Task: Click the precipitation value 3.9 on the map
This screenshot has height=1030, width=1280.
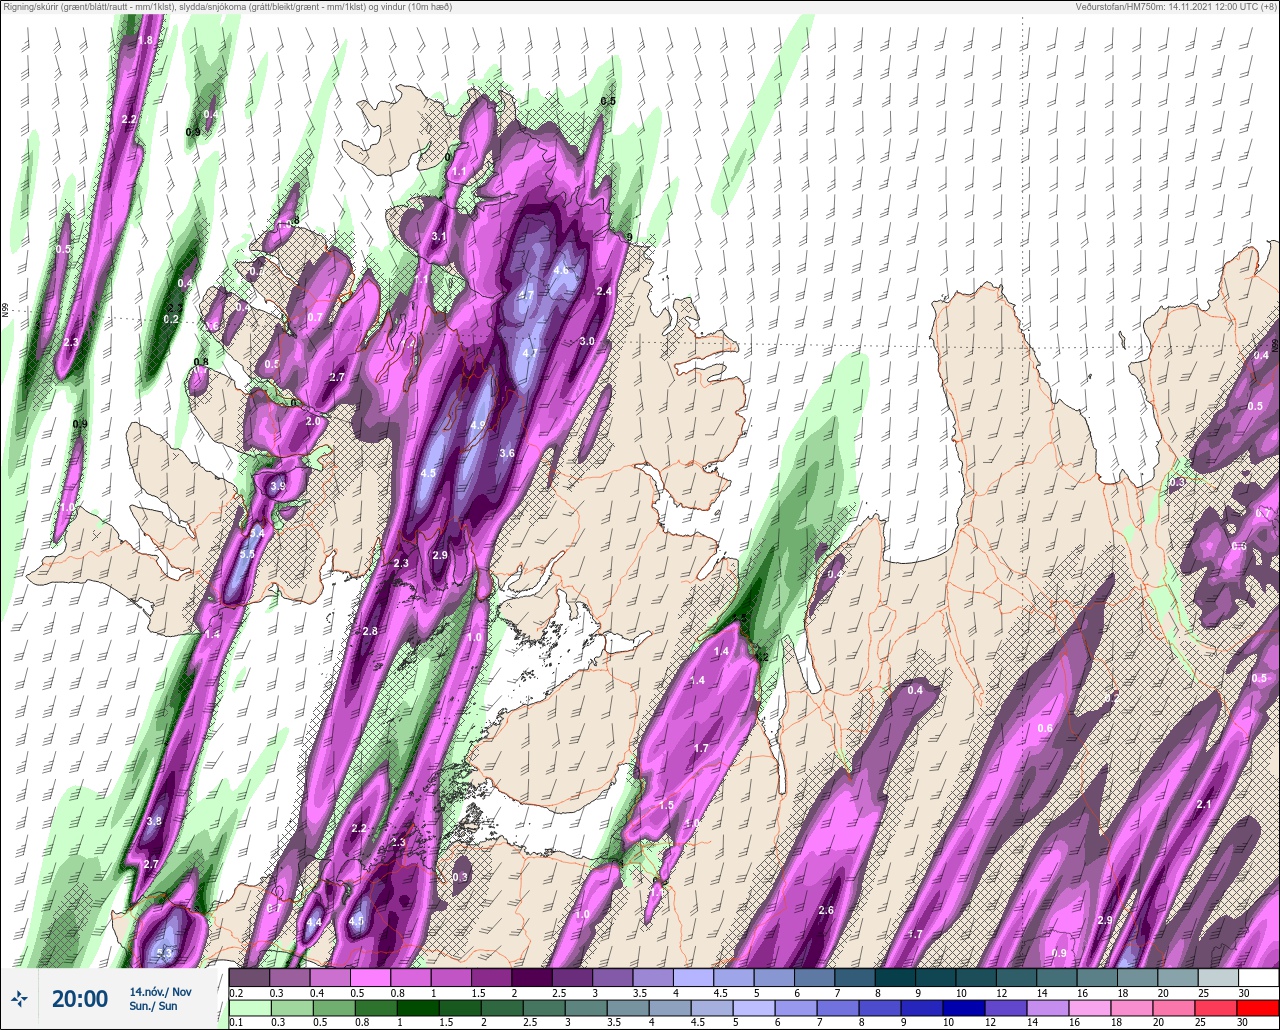Action: tap(278, 486)
